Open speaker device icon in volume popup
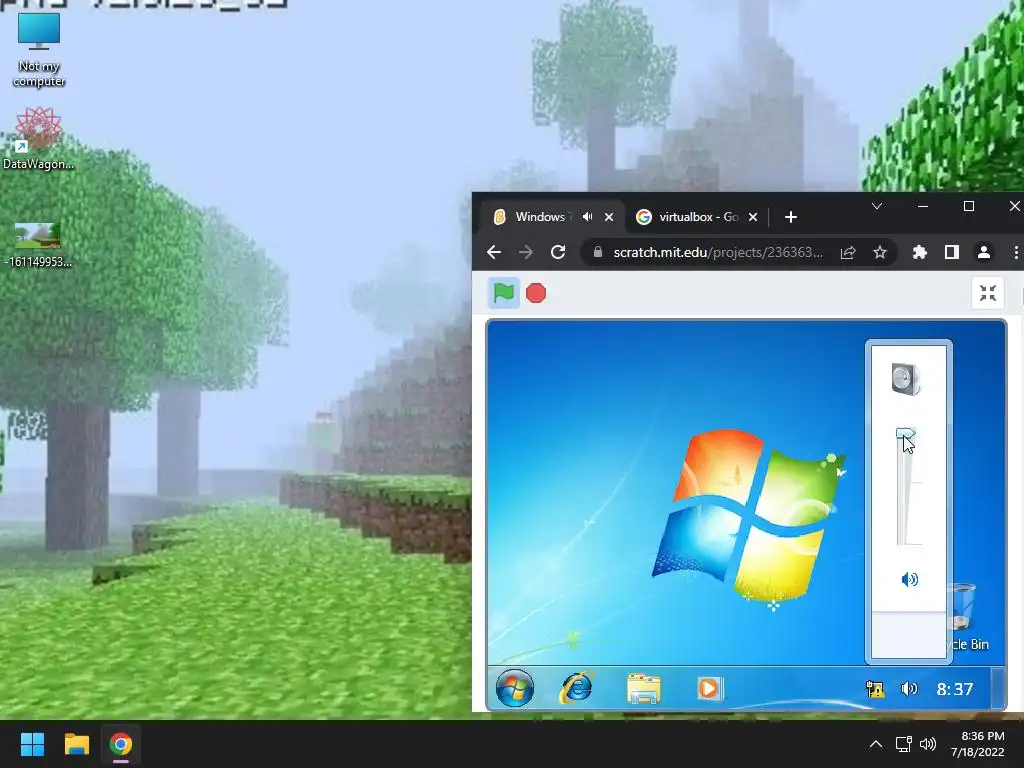 click(x=906, y=379)
